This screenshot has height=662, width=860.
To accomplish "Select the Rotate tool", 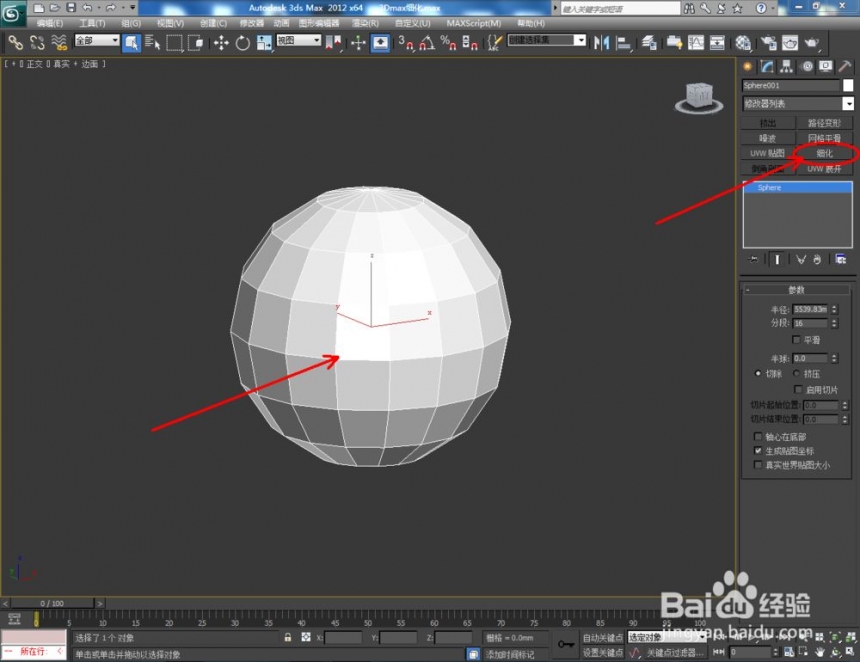I will 242,42.
